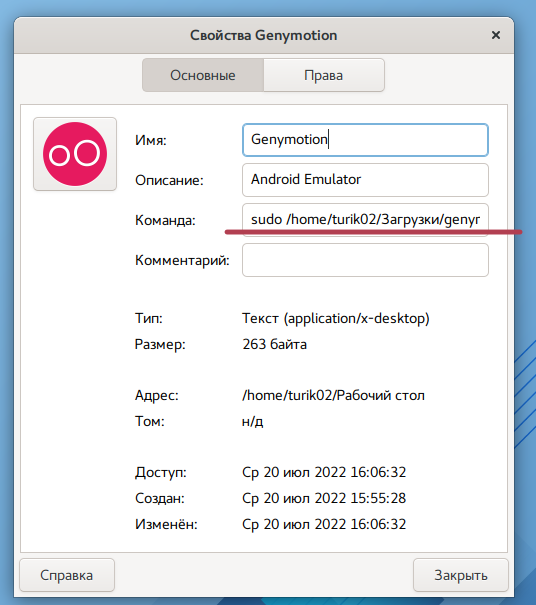Click the Размер: label
Viewport: 536px width, 605px height.
click(x=160, y=344)
